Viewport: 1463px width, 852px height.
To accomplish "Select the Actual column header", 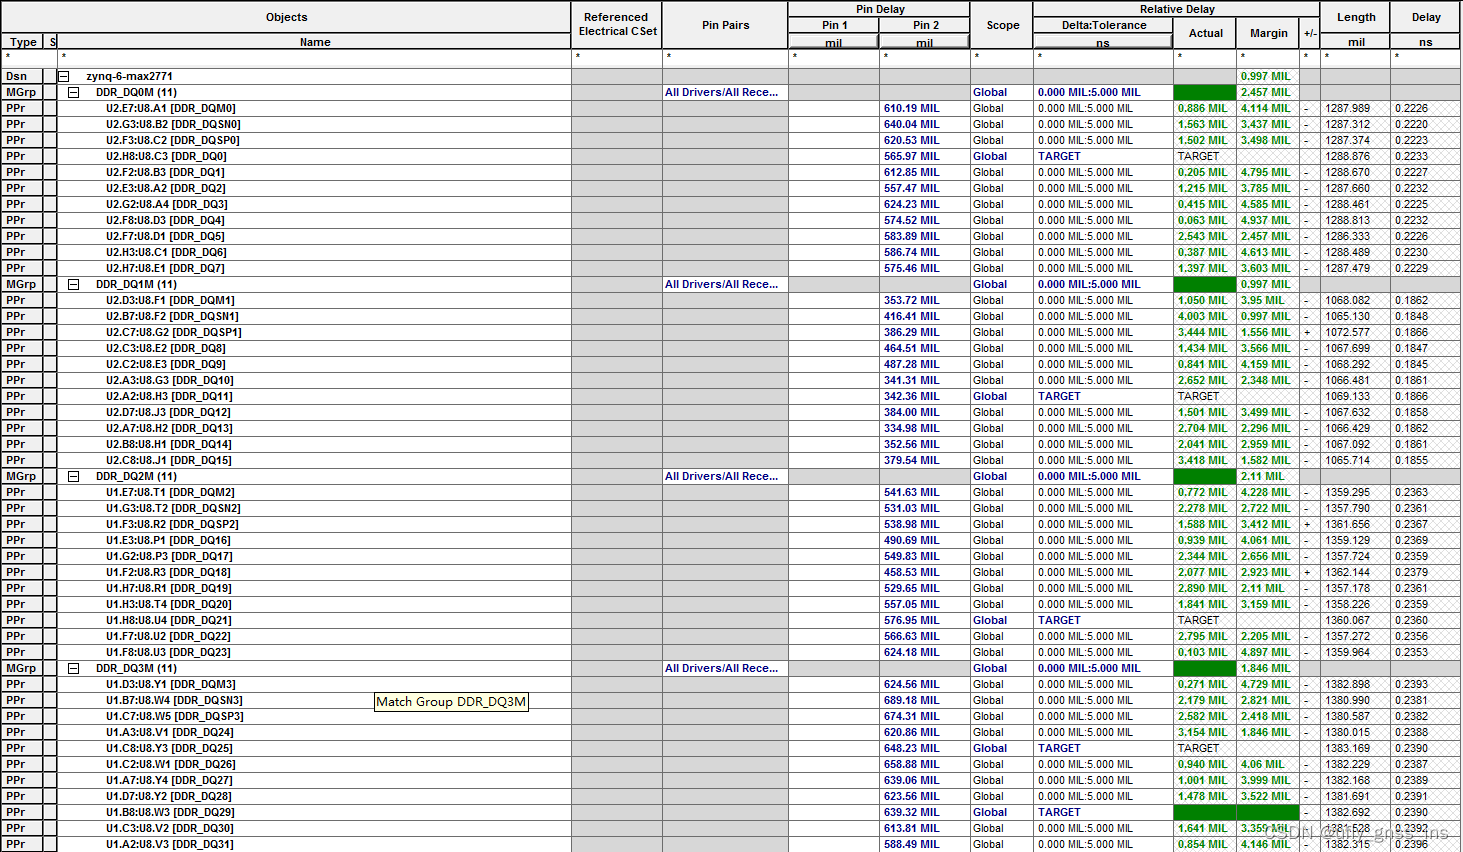I will [x=1205, y=33].
